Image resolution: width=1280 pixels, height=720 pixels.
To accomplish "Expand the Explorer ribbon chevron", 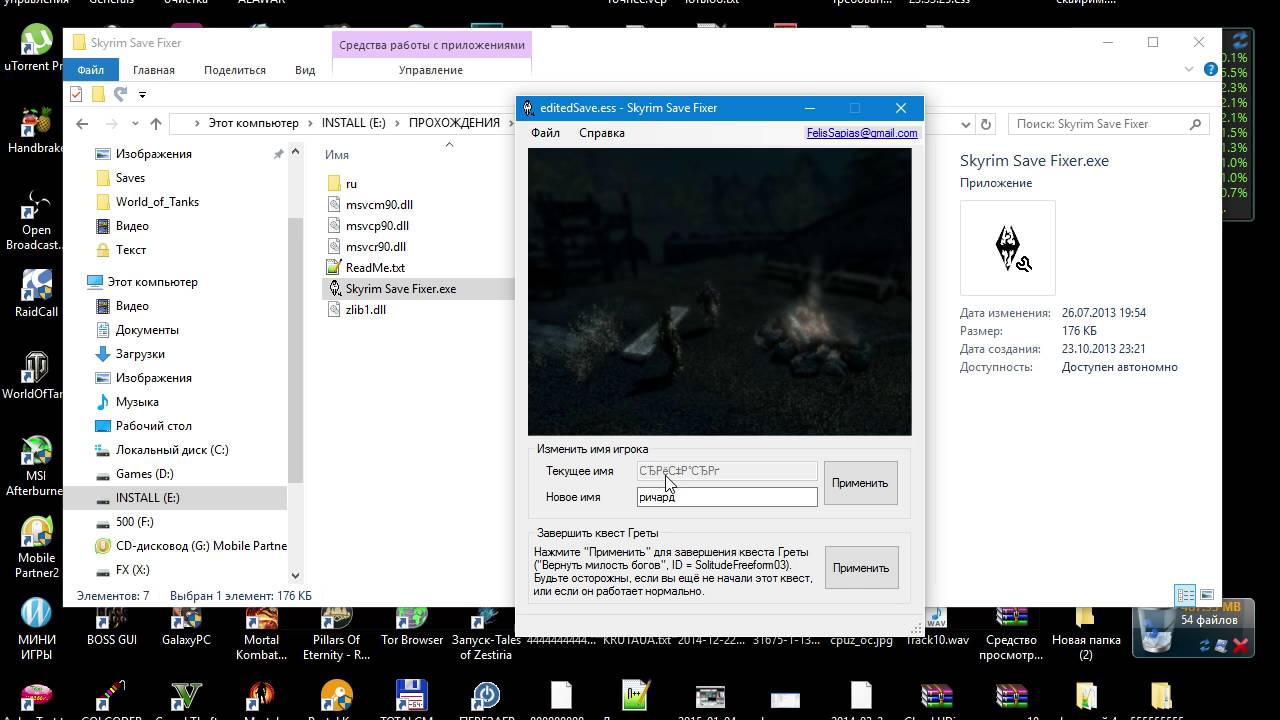I will 1189,70.
